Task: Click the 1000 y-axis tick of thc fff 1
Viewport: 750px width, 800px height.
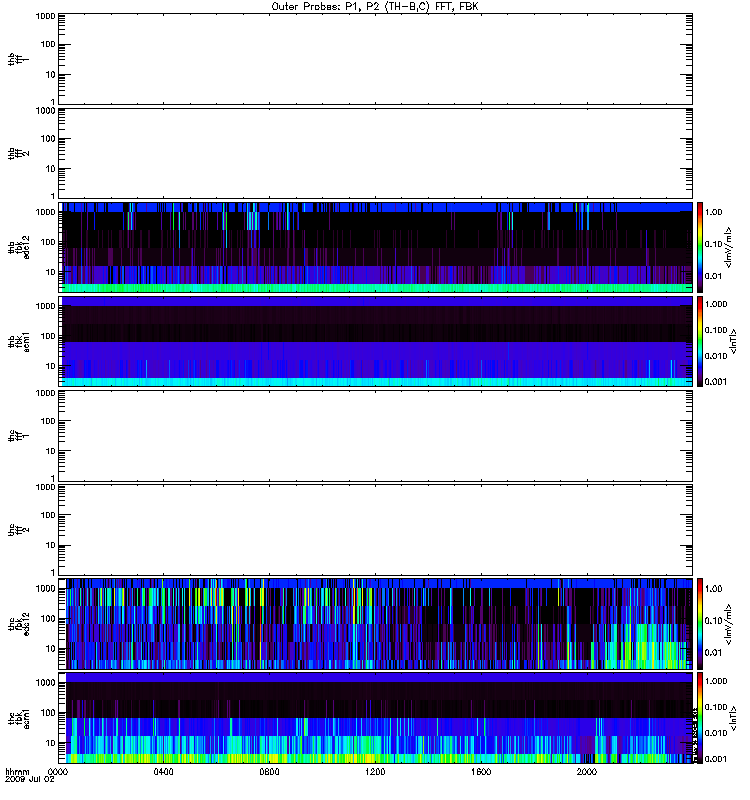Action: click(x=45, y=393)
